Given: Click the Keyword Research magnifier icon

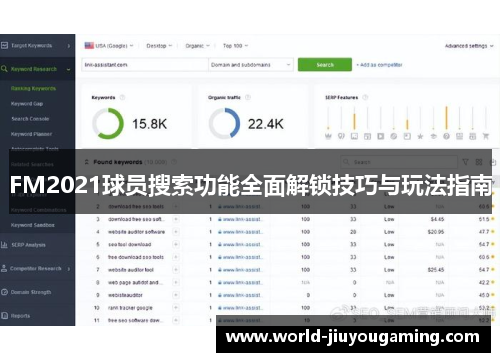Looking at the screenshot, I should click(4, 69).
